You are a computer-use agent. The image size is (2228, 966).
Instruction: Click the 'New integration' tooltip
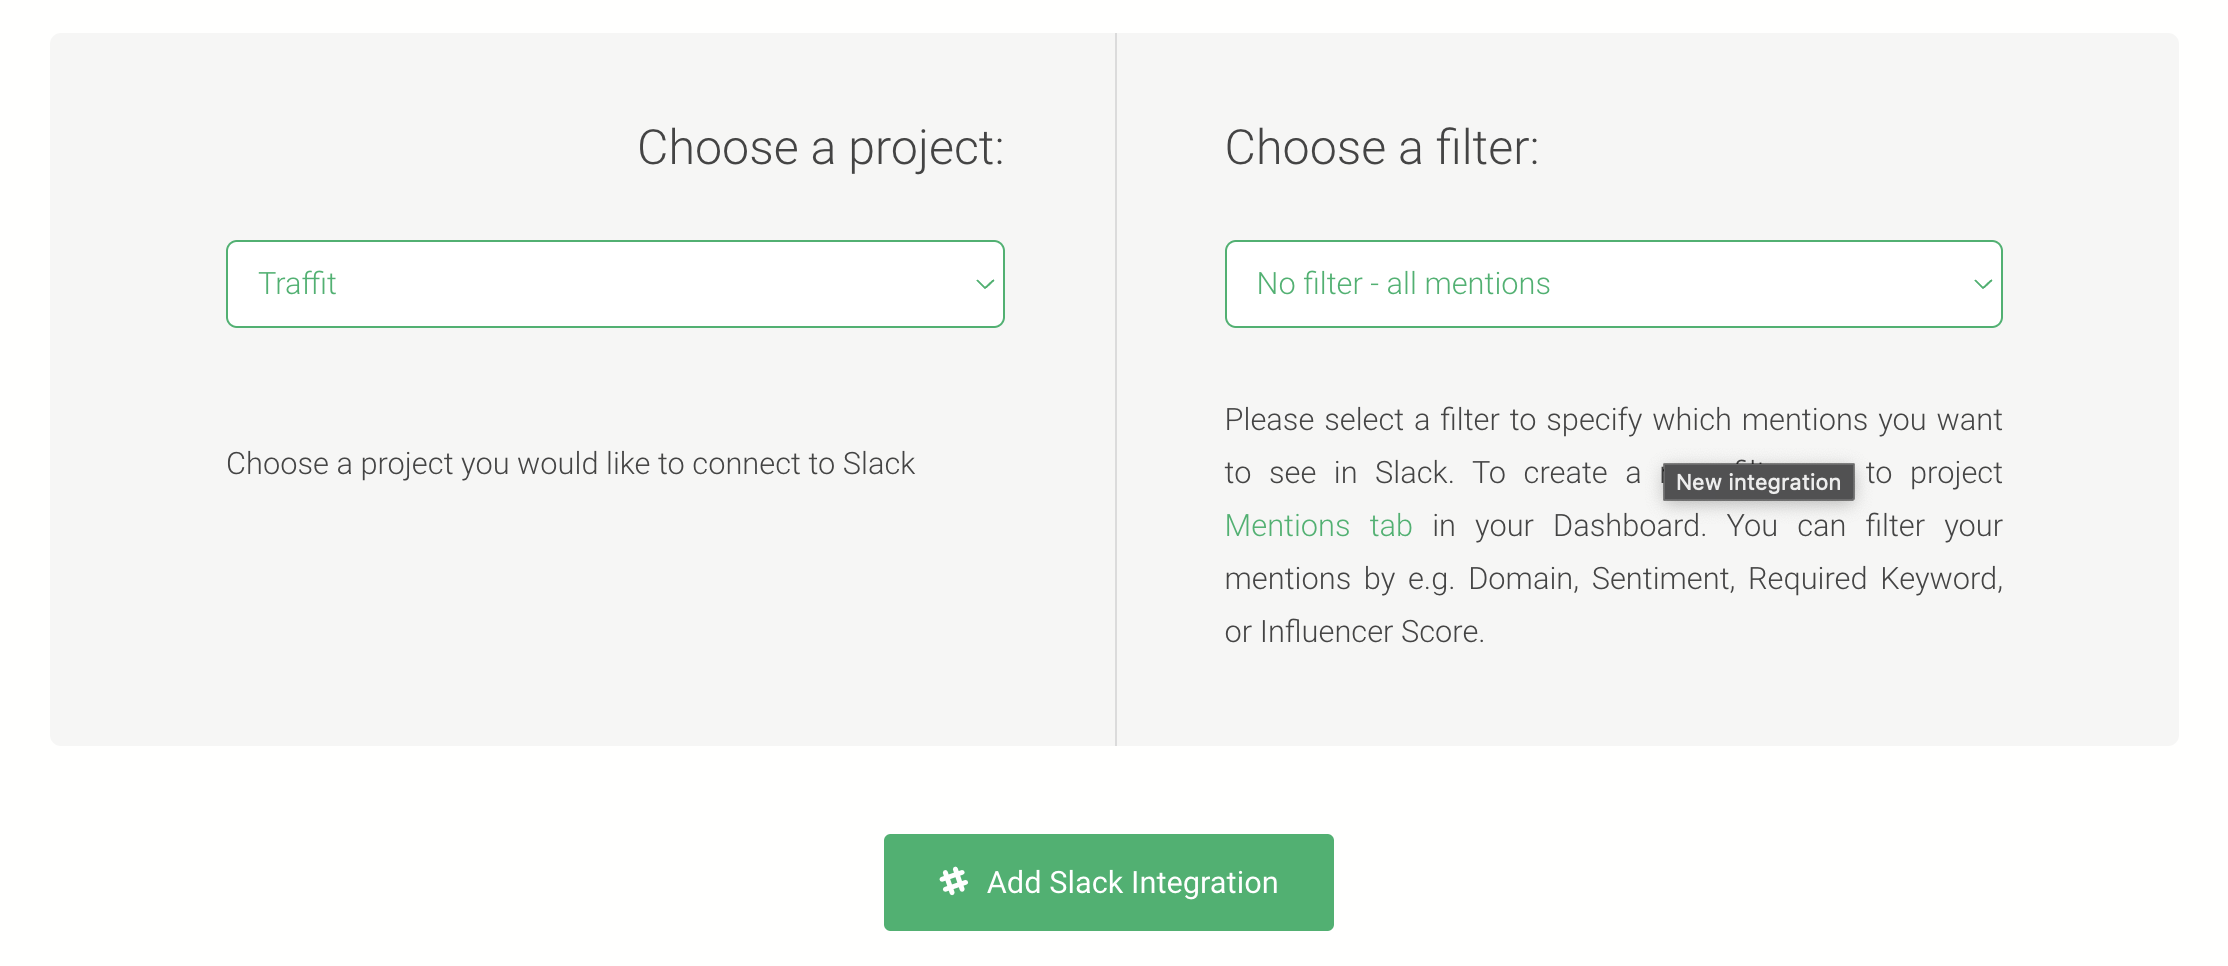click(x=1758, y=482)
